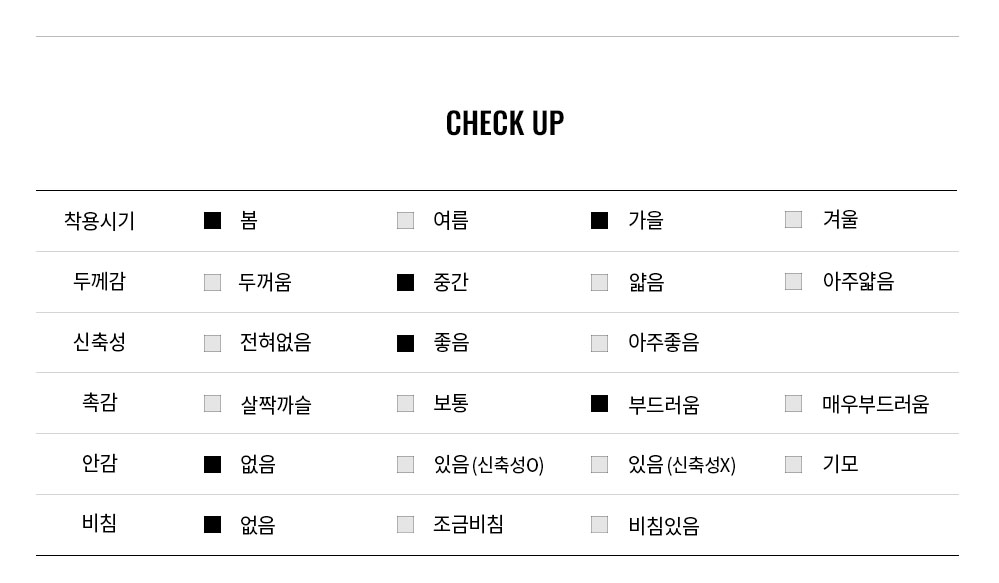Check 있음 (신축성X) lining box
This screenshot has height=583, width=999.
599,464
